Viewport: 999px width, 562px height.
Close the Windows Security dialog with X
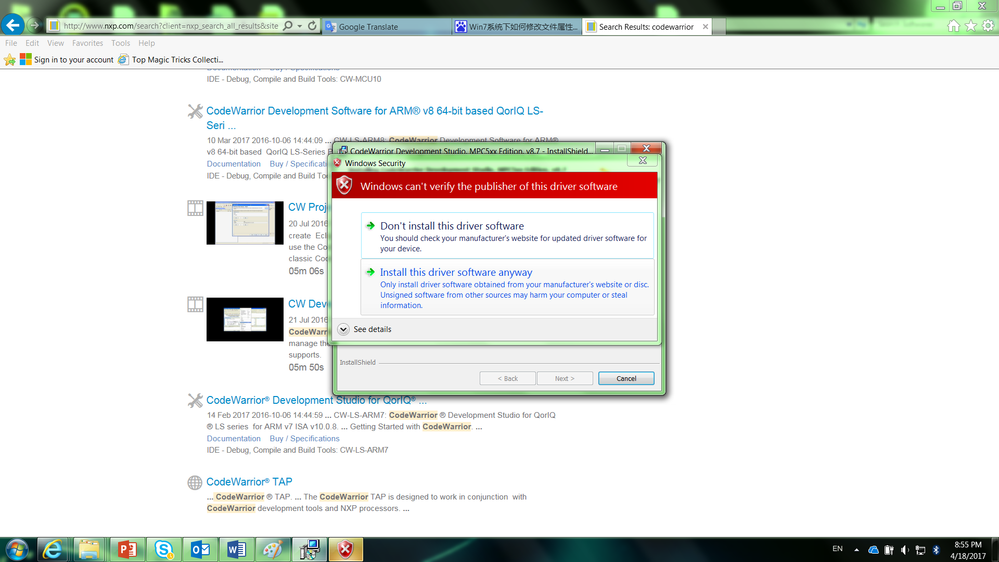click(x=642, y=161)
